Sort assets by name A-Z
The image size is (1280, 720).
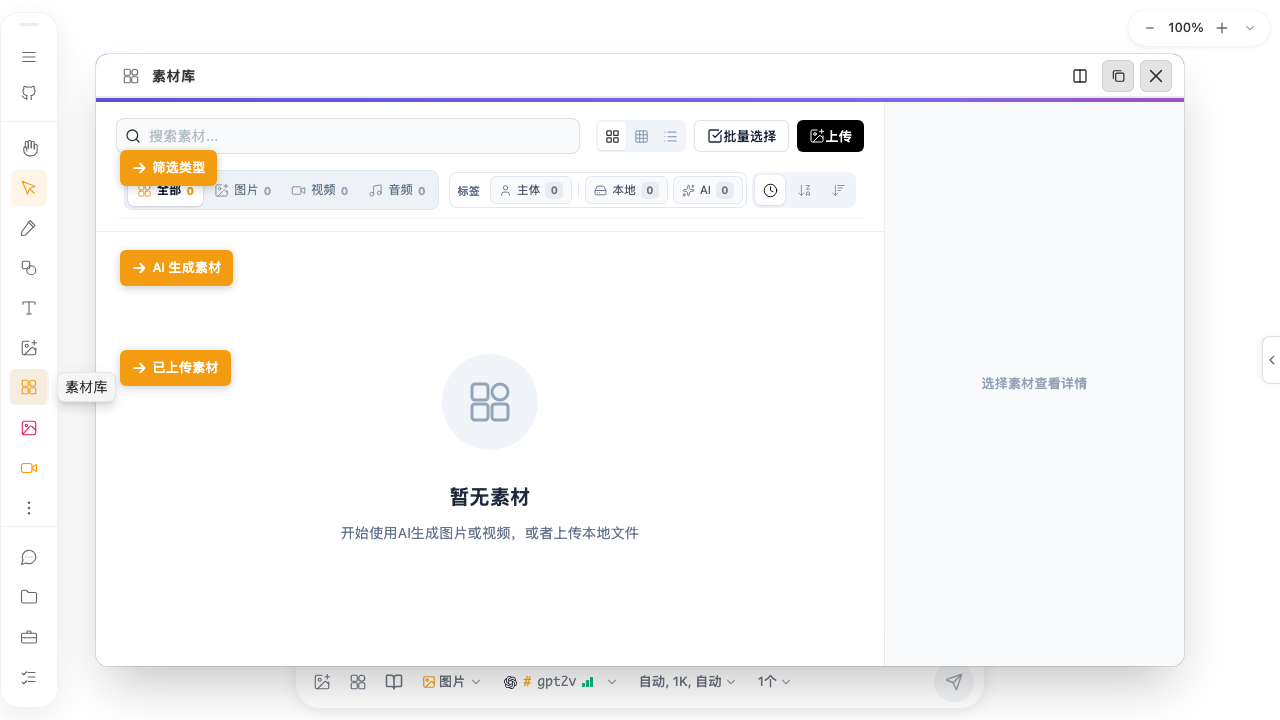pos(805,190)
